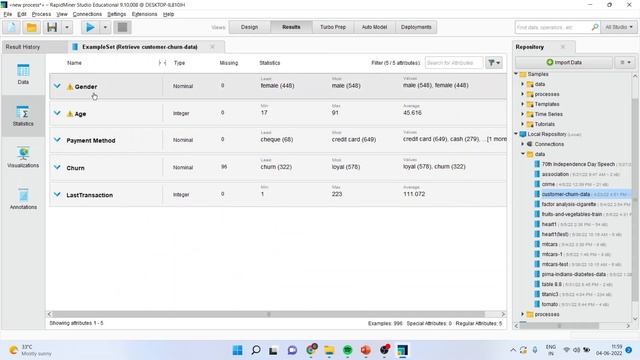
Task: Click the global search input field
Action: pyautogui.click(x=553, y=27)
